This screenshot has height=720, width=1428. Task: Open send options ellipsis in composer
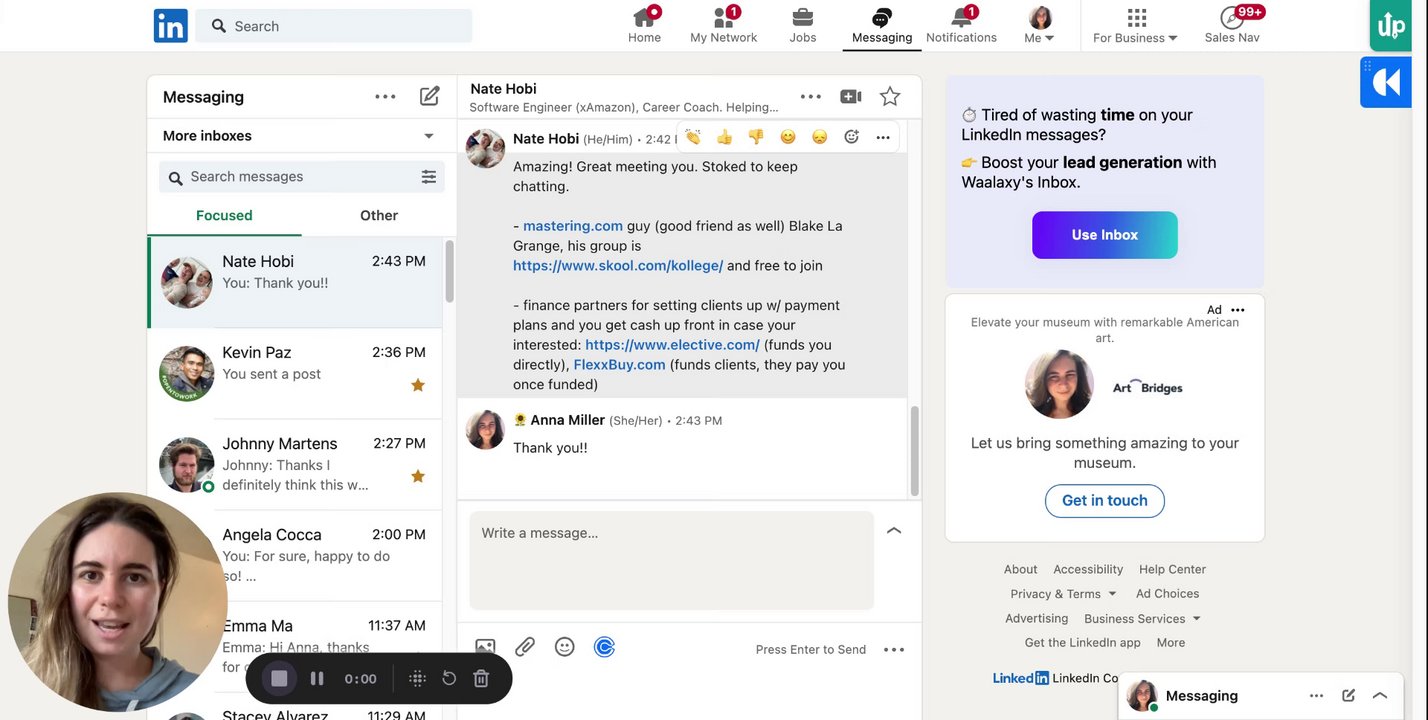pos(894,650)
